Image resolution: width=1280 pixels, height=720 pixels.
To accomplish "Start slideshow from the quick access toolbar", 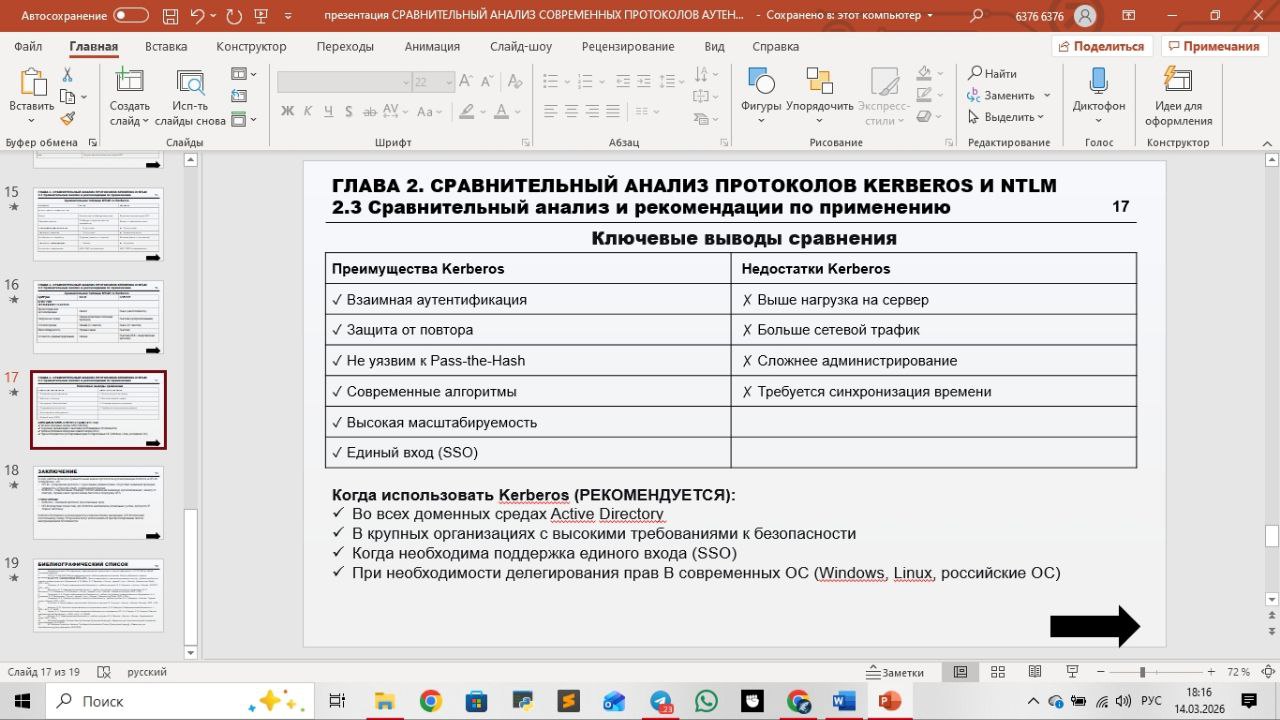I will click(x=263, y=15).
